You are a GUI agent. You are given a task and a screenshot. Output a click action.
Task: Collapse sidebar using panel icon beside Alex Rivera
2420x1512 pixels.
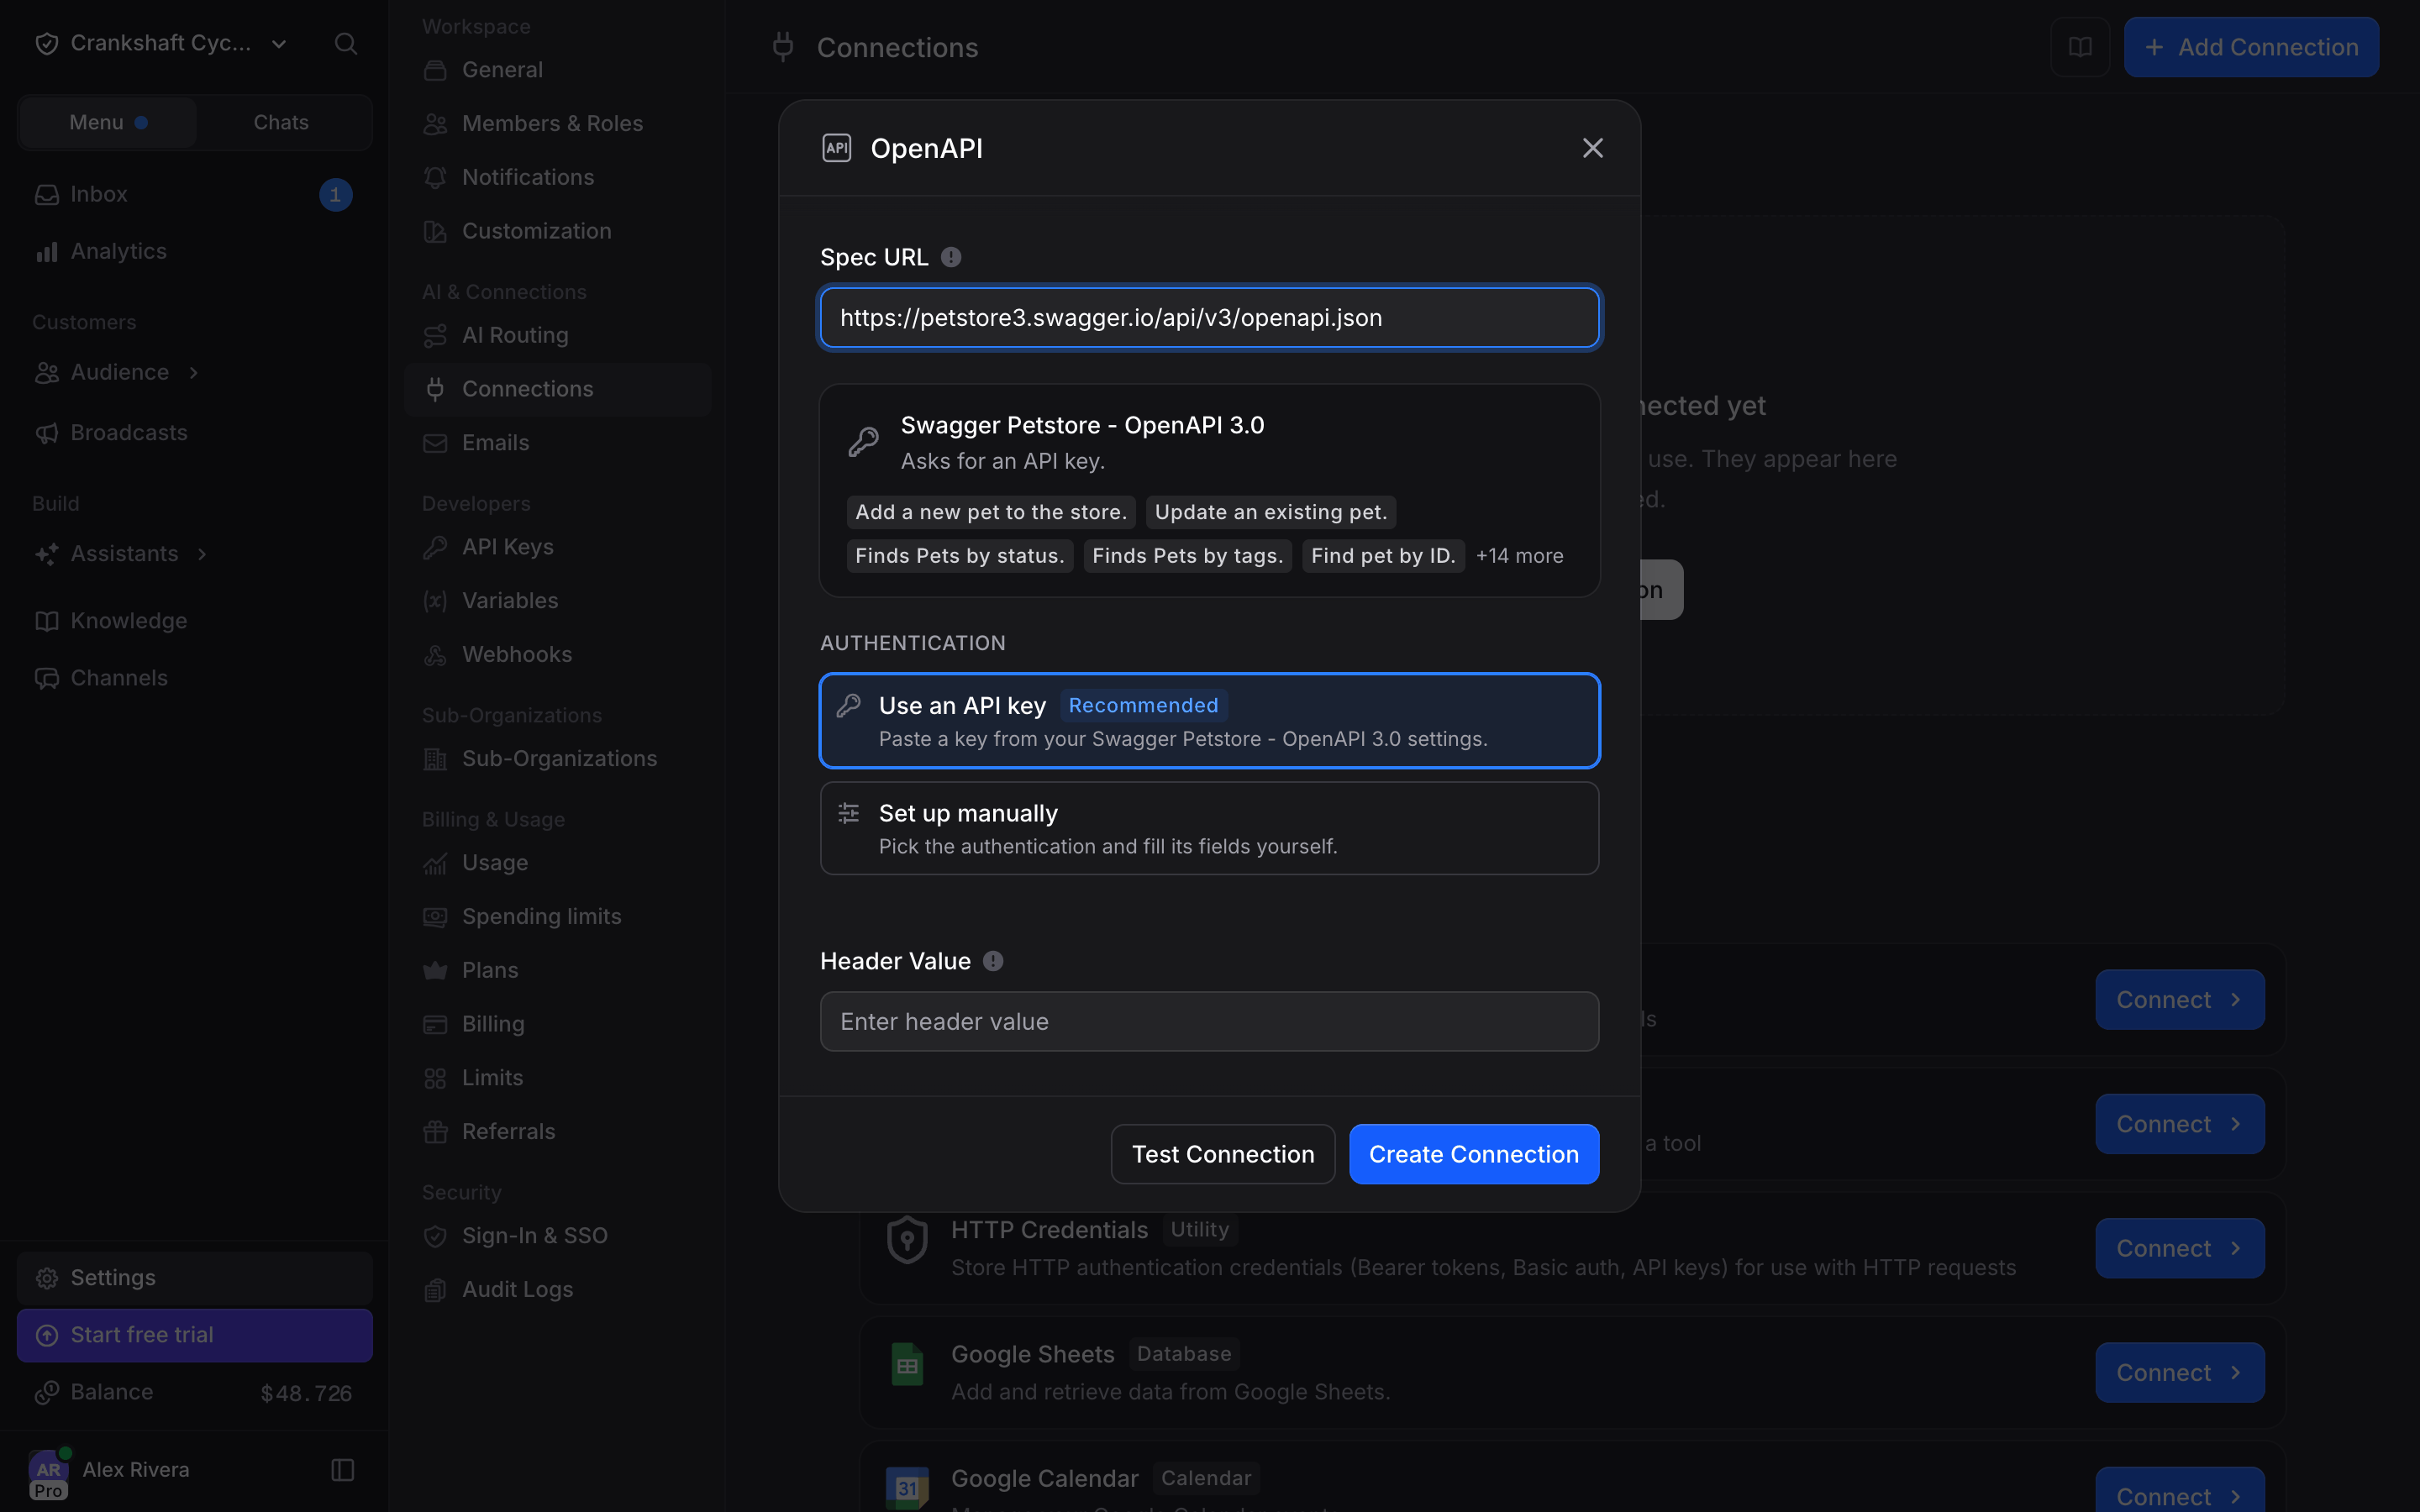(343, 1469)
